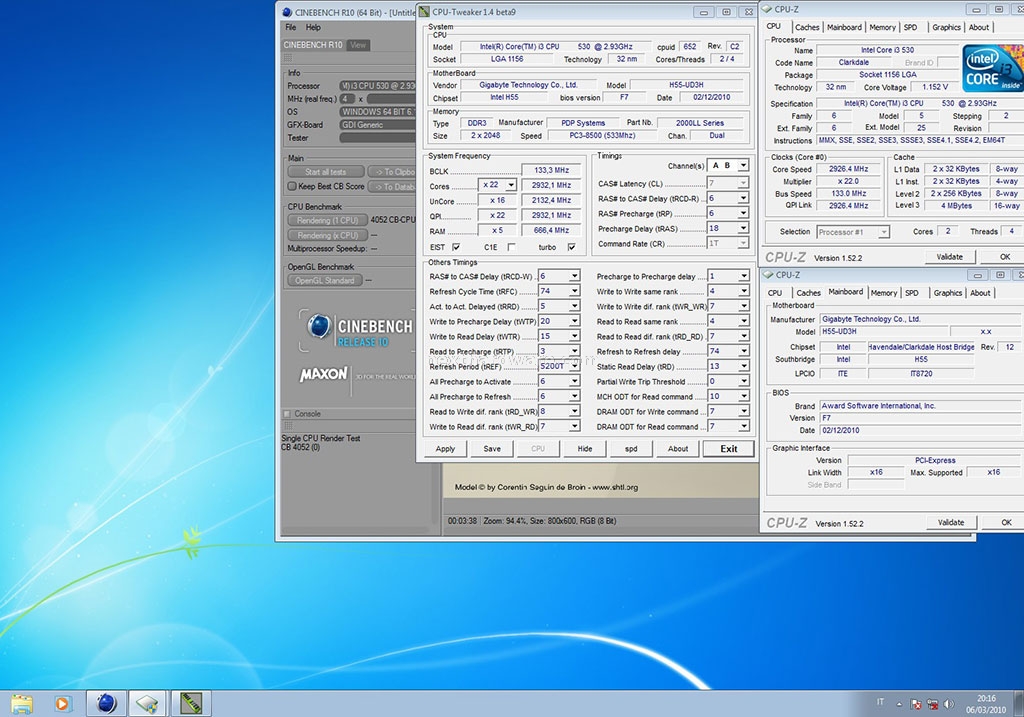Click the BCLK 133,3 MHz field
The height and width of the screenshot is (717, 1024).
[551, 170]
